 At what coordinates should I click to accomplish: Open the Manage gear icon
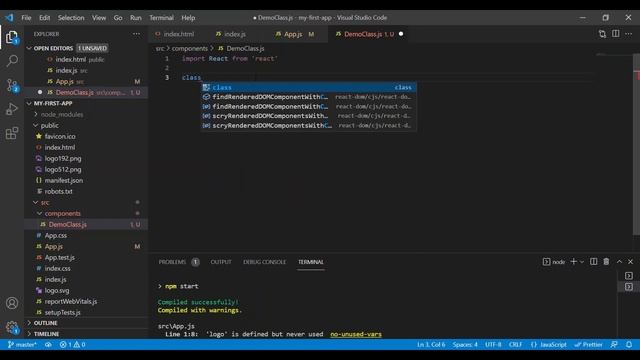pyautogui.click(x=12, y=327)
